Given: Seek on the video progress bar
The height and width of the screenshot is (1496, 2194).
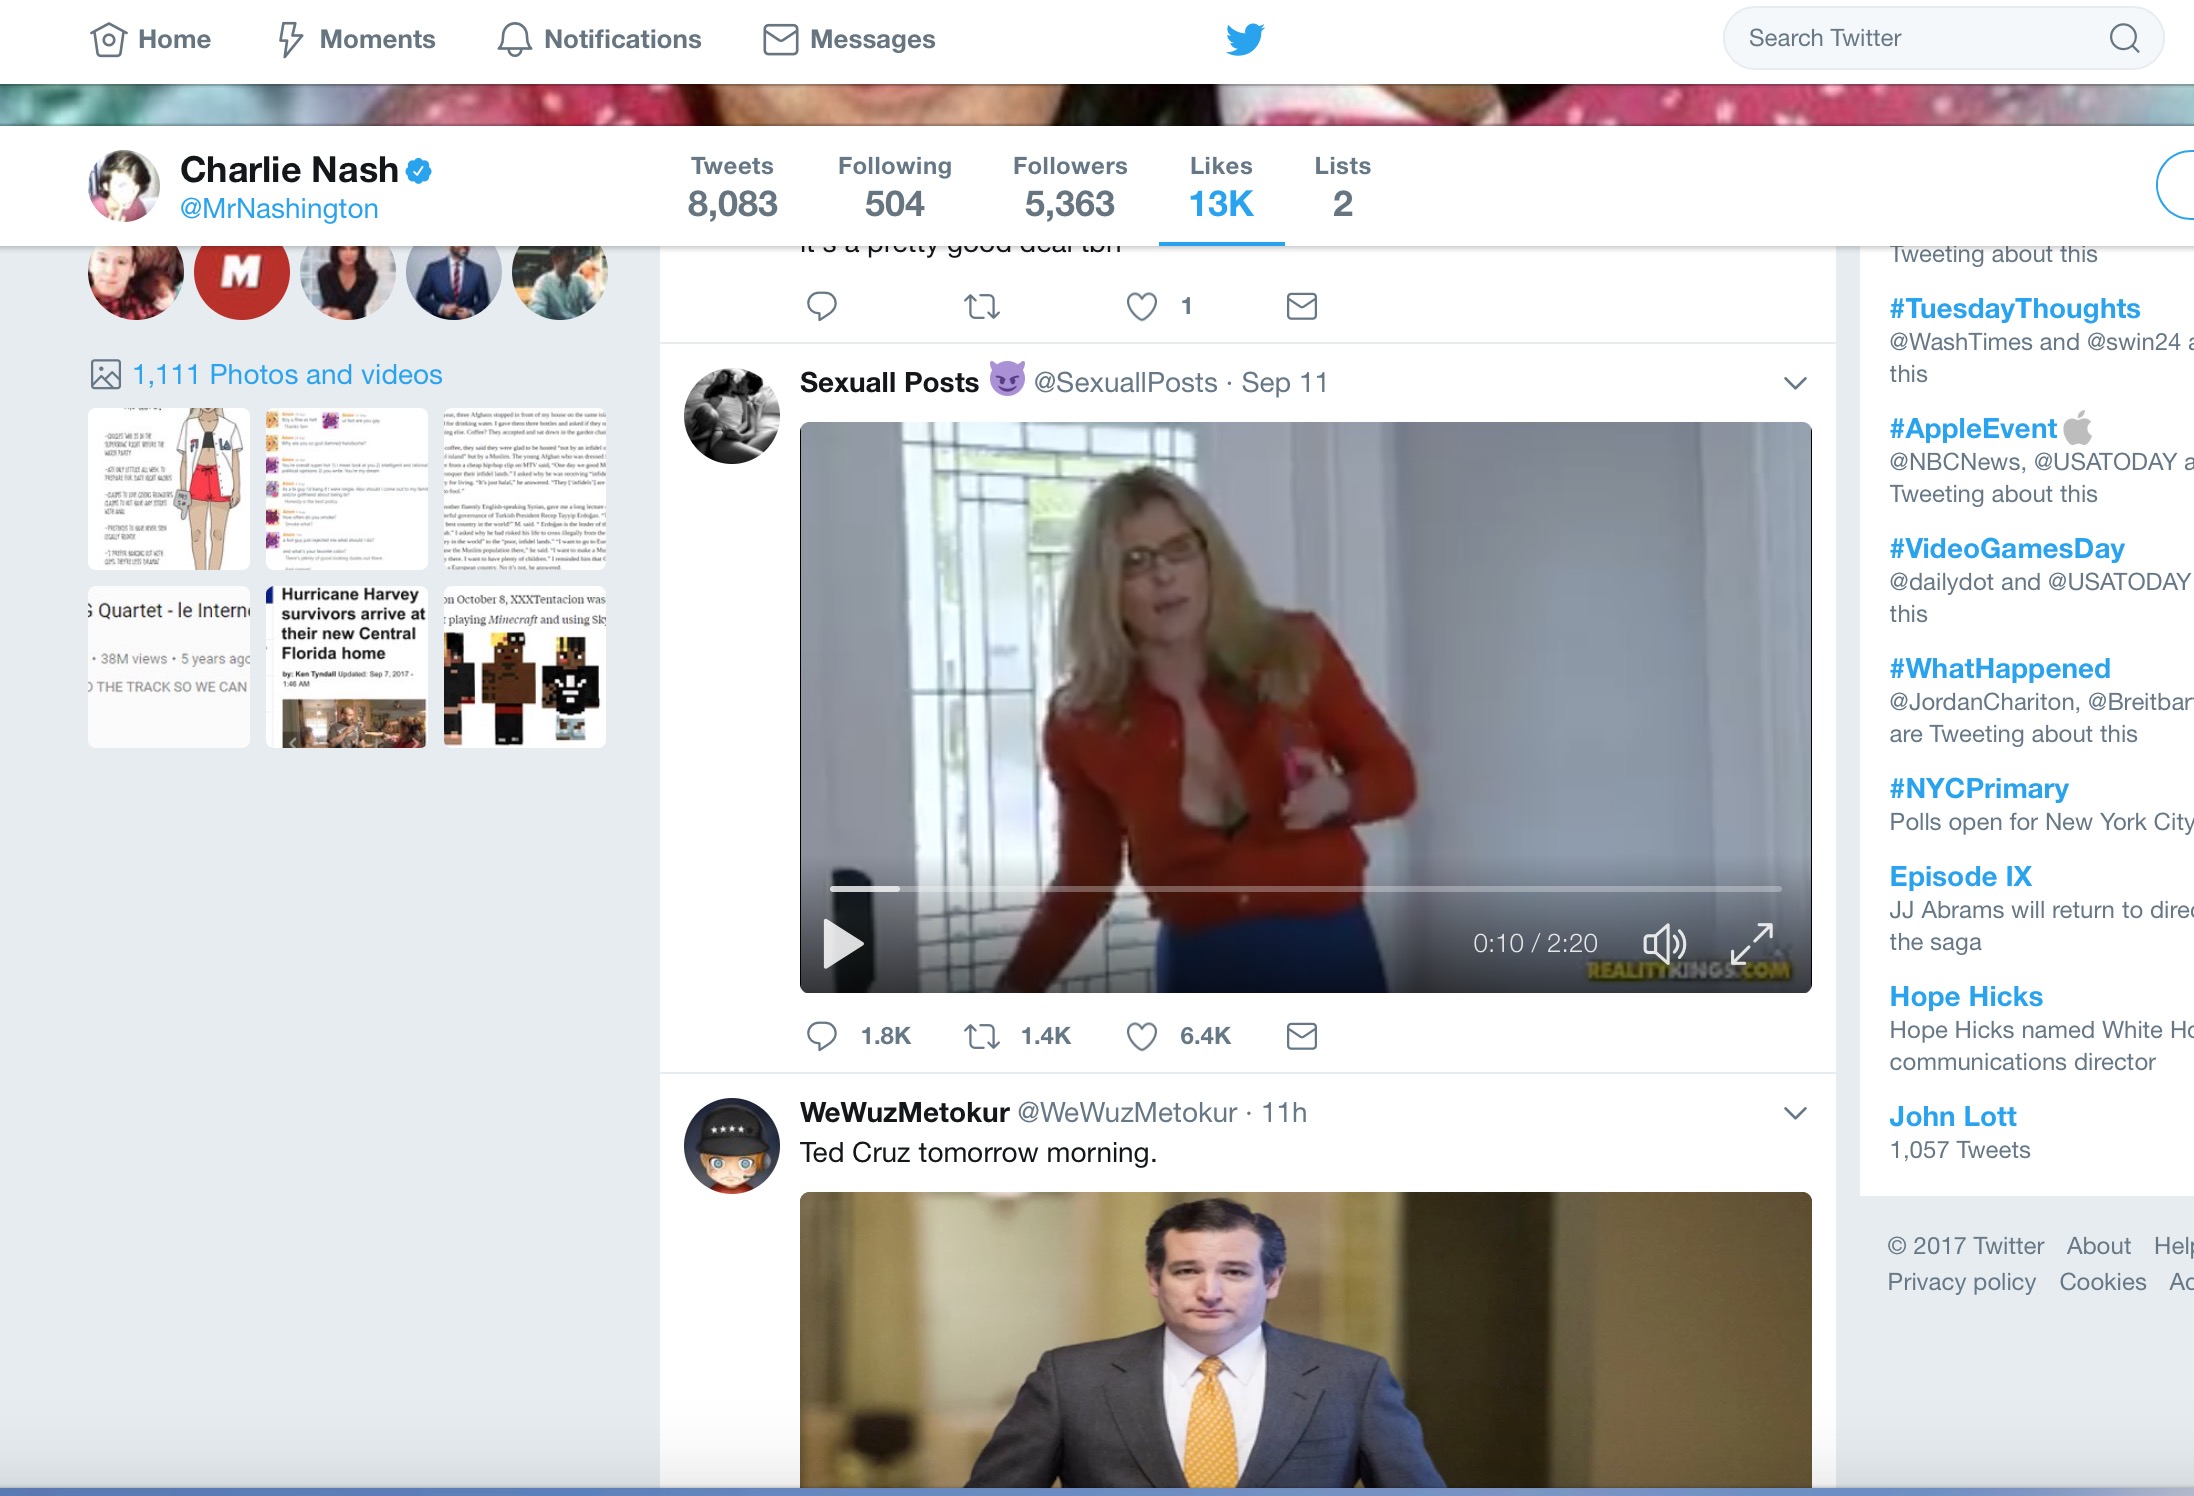Looking at the screenshot, I should (1305, 888).
